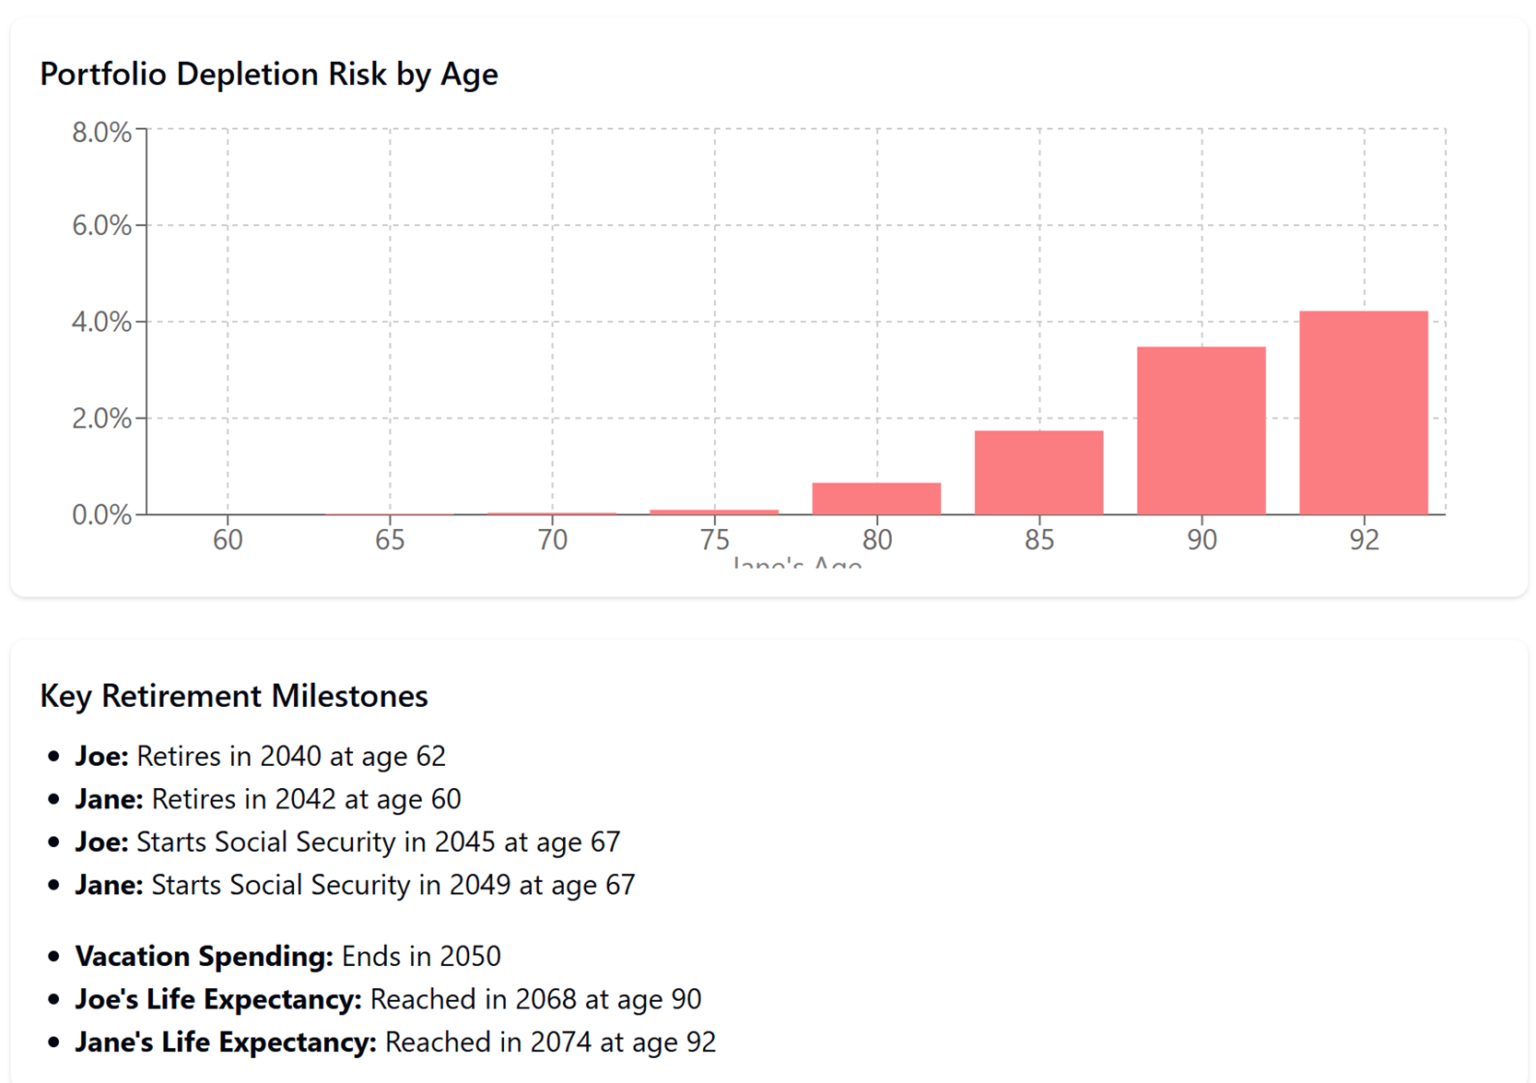1536x1083 pixels.
Task: Click the x-axis label 60
Action: pyautogui.click(x=228, y=540)
